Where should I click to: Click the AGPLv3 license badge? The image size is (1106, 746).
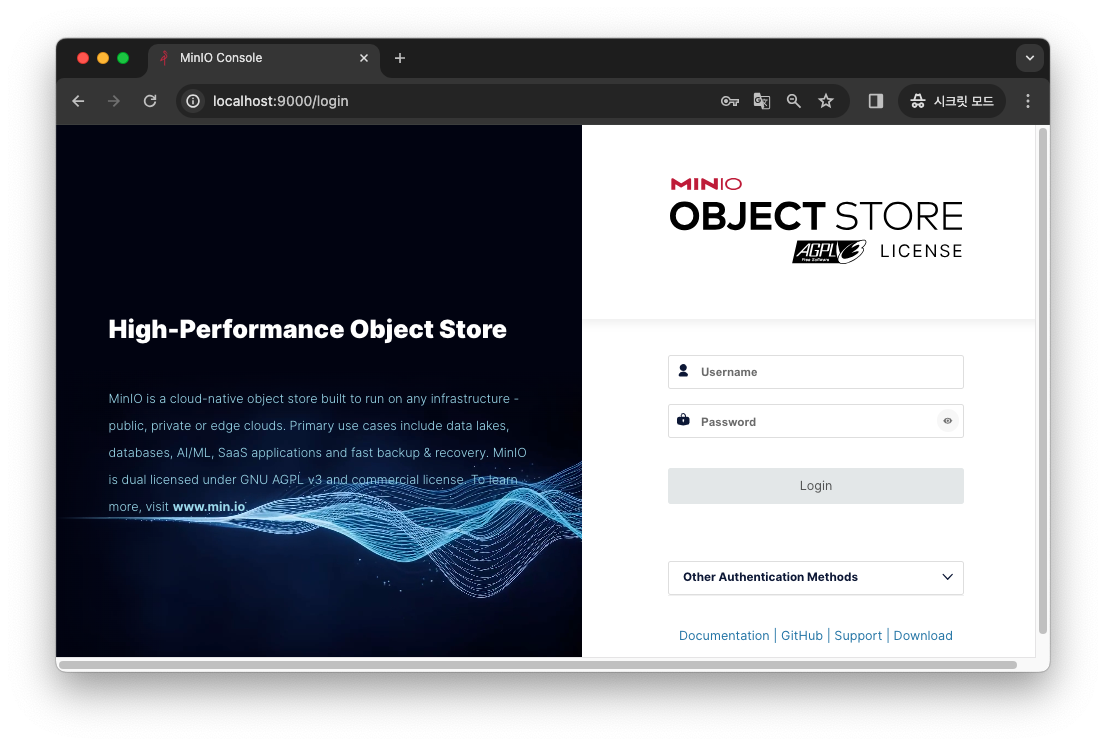829,252
